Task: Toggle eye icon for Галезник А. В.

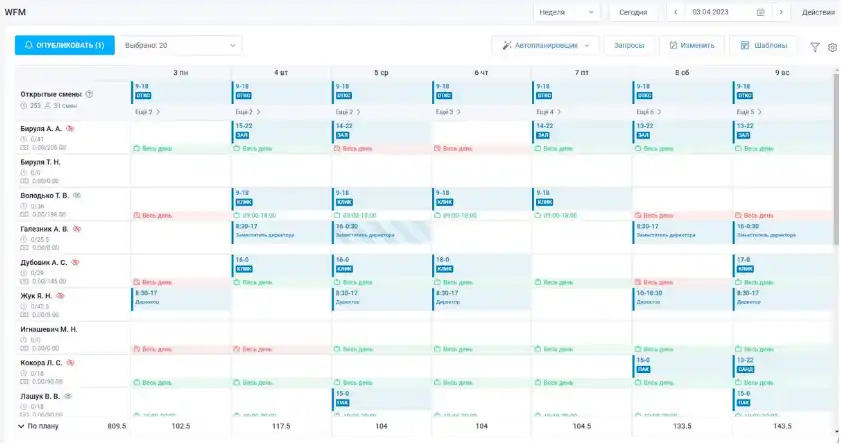Action: (77, 229)
